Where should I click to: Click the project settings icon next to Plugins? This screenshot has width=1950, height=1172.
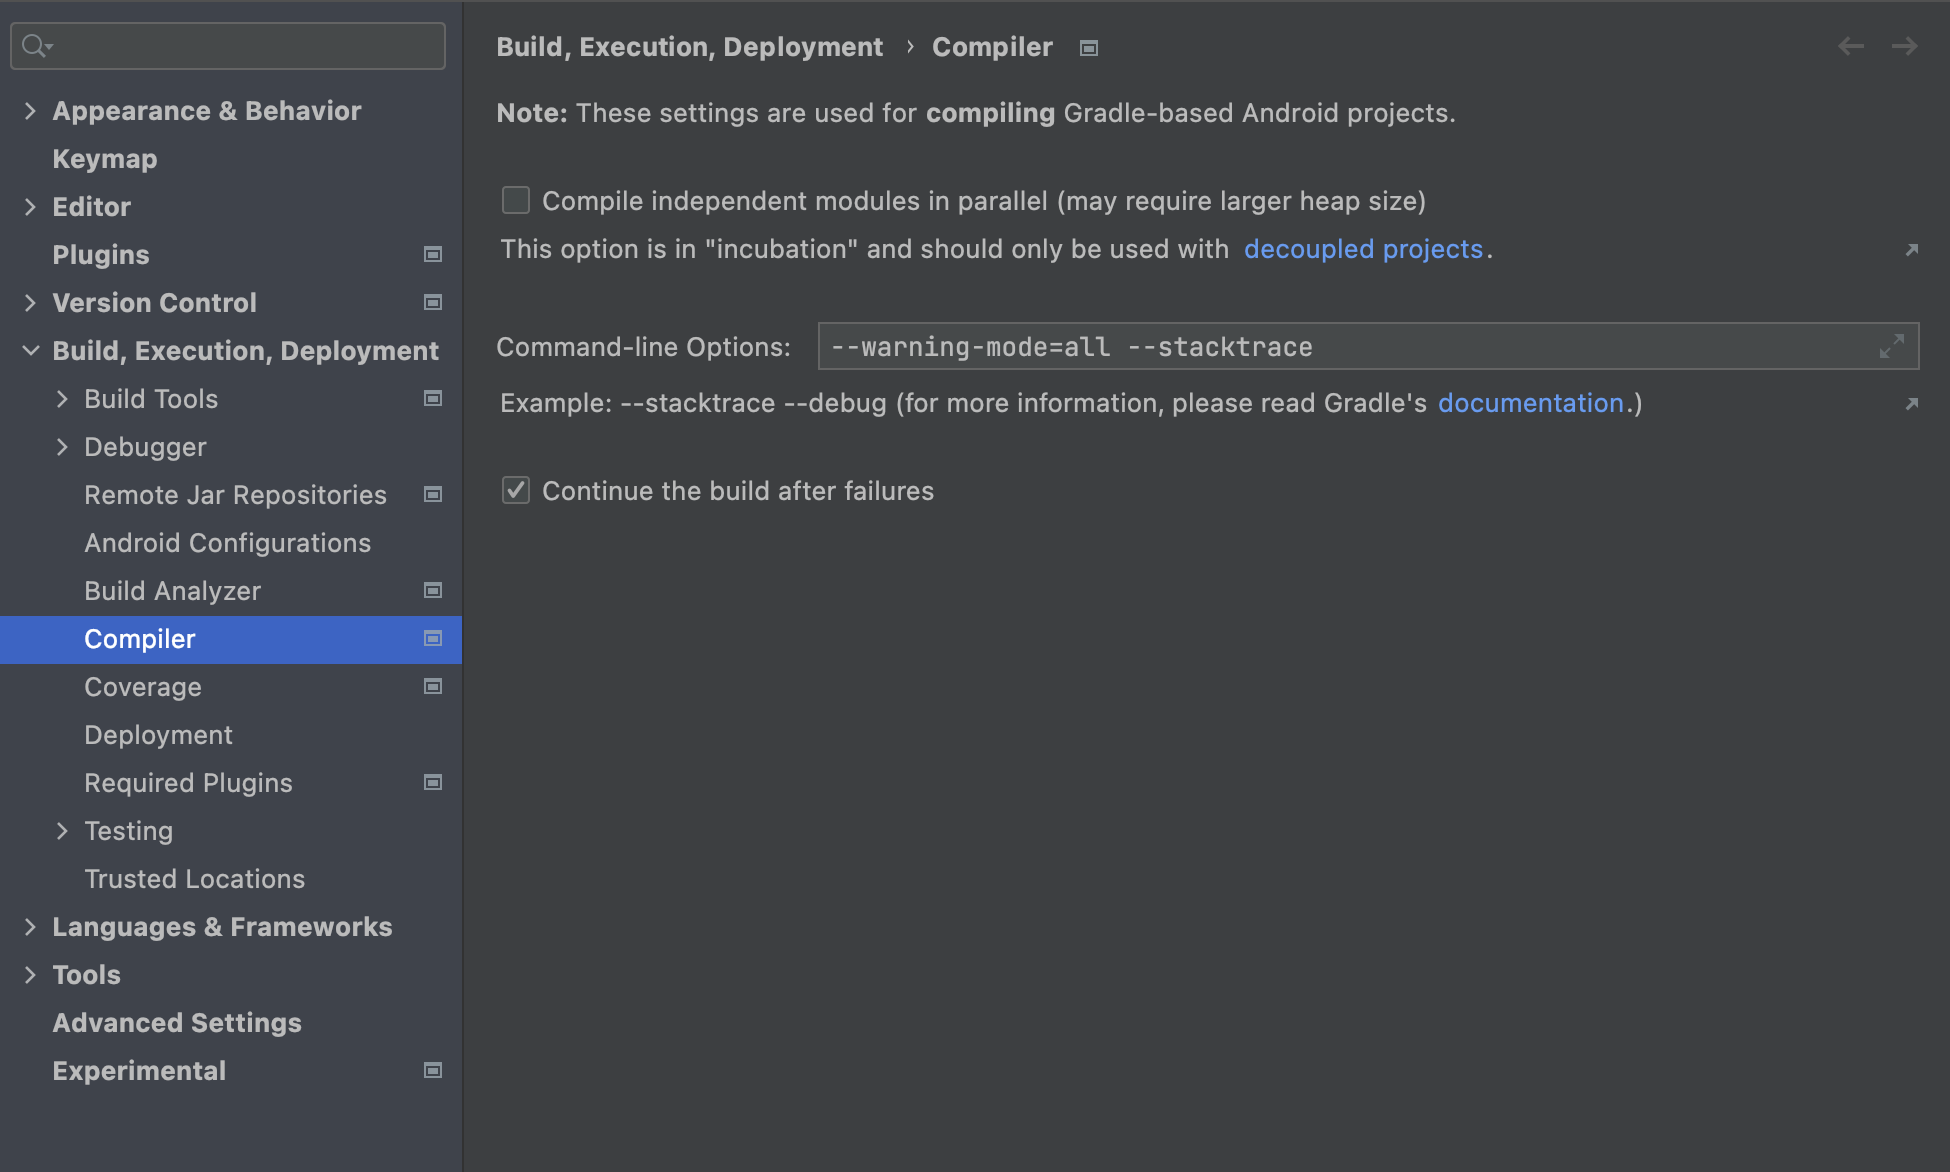[x=433, y=255]
